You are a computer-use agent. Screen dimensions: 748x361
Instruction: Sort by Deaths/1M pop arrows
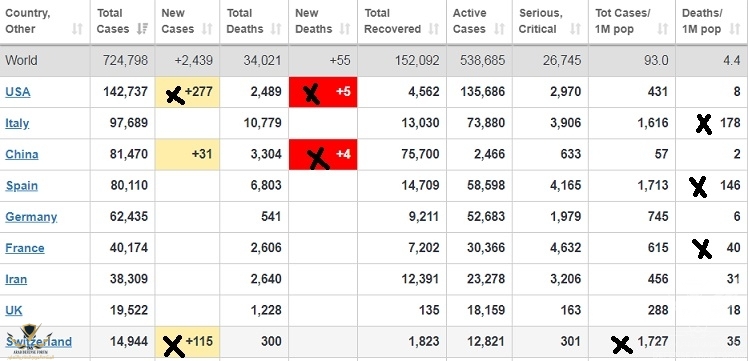[735, 29]
